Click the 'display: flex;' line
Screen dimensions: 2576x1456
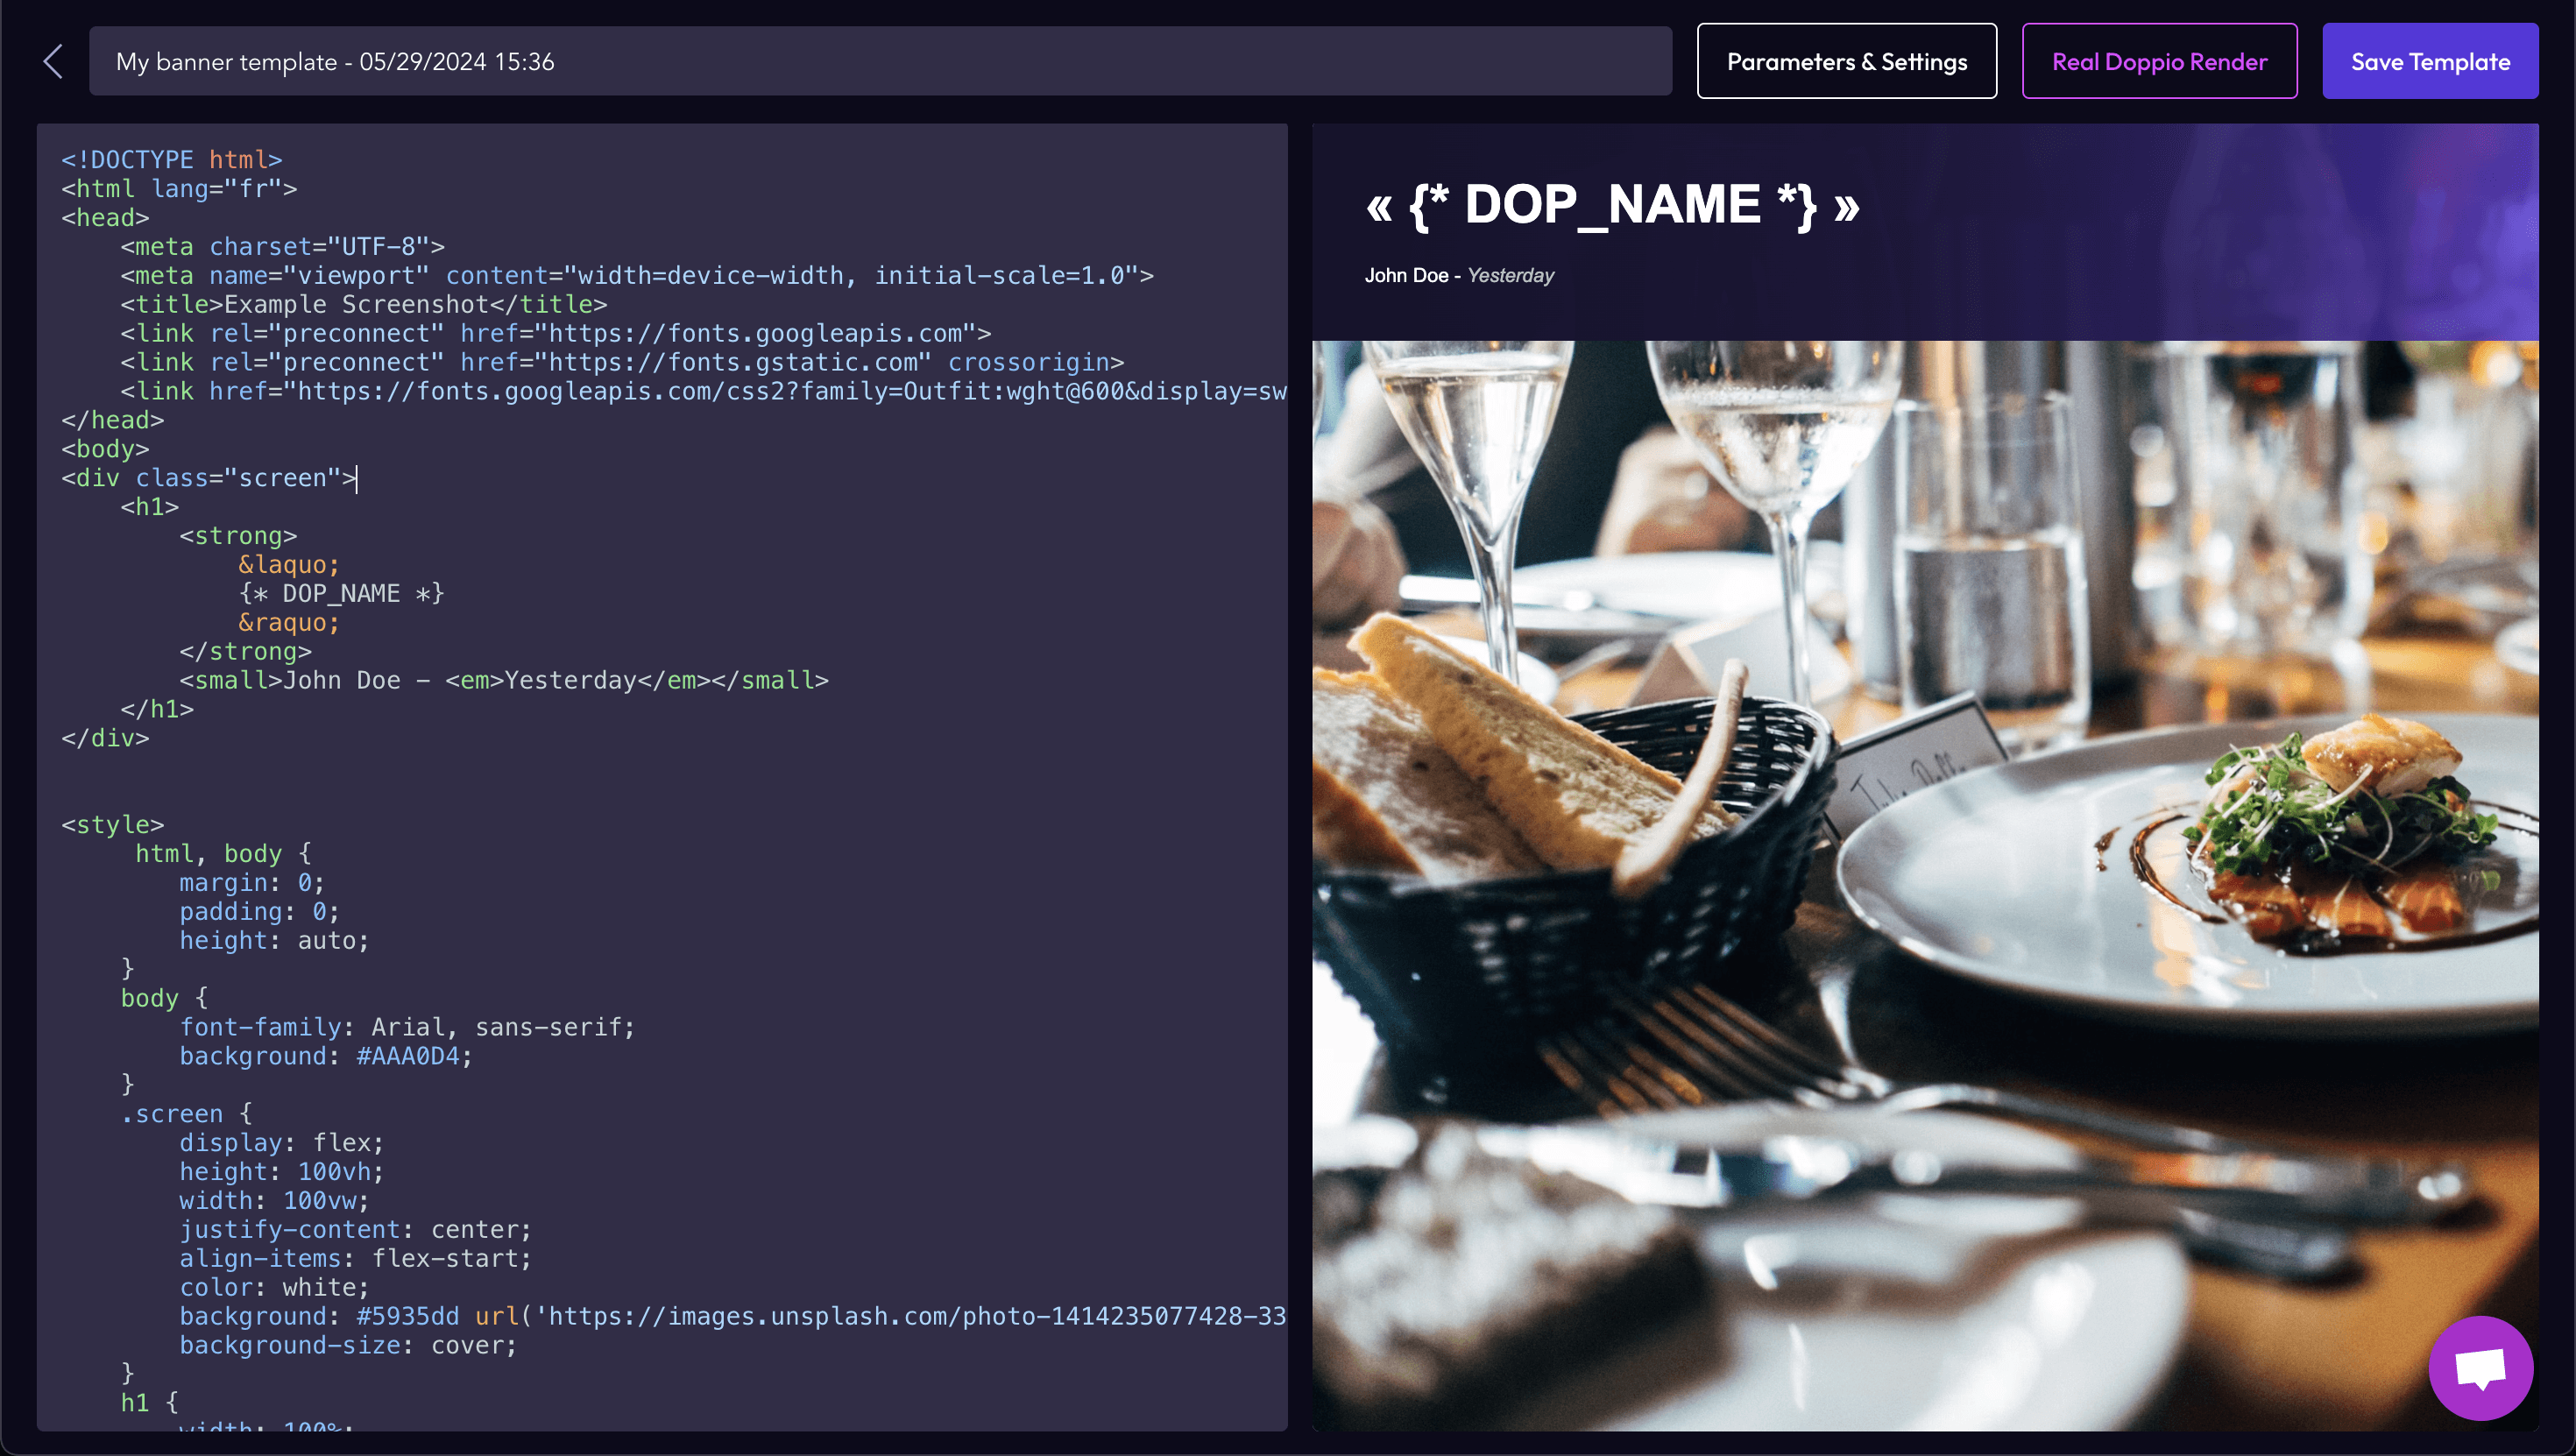(x=282, y=1144)
